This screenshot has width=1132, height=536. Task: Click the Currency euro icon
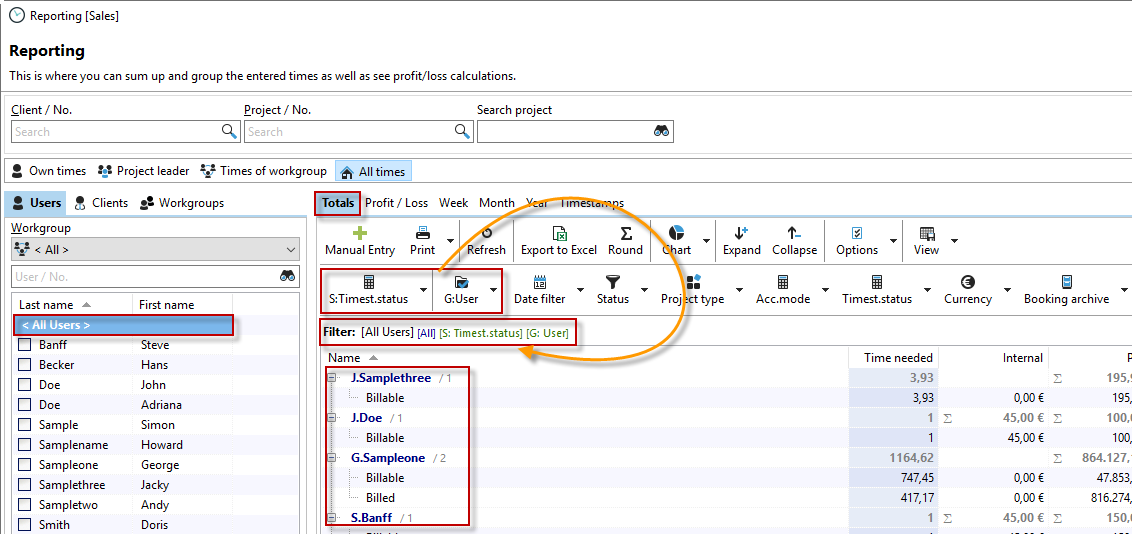pyautogui.click(x=967, y=283)
